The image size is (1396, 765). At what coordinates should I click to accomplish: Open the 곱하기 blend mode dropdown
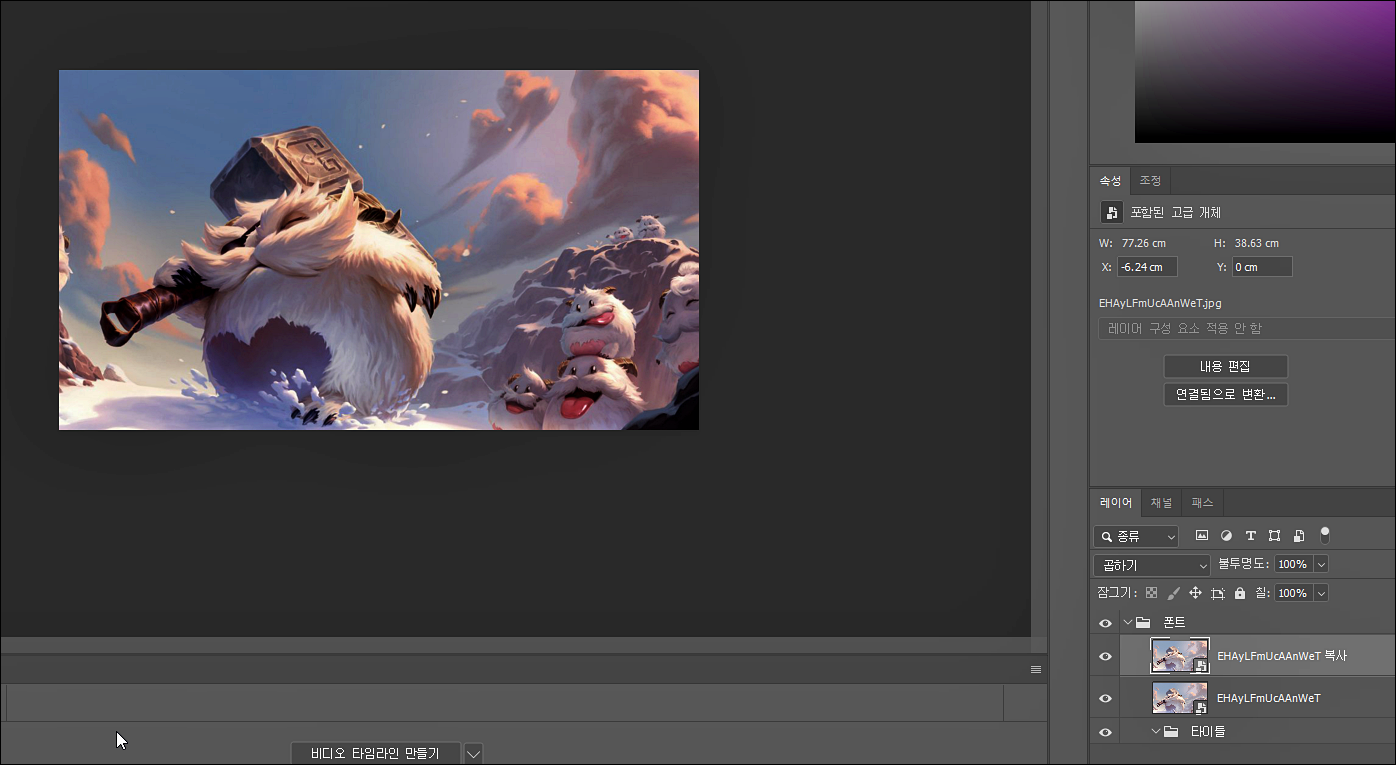point(1152,565)
